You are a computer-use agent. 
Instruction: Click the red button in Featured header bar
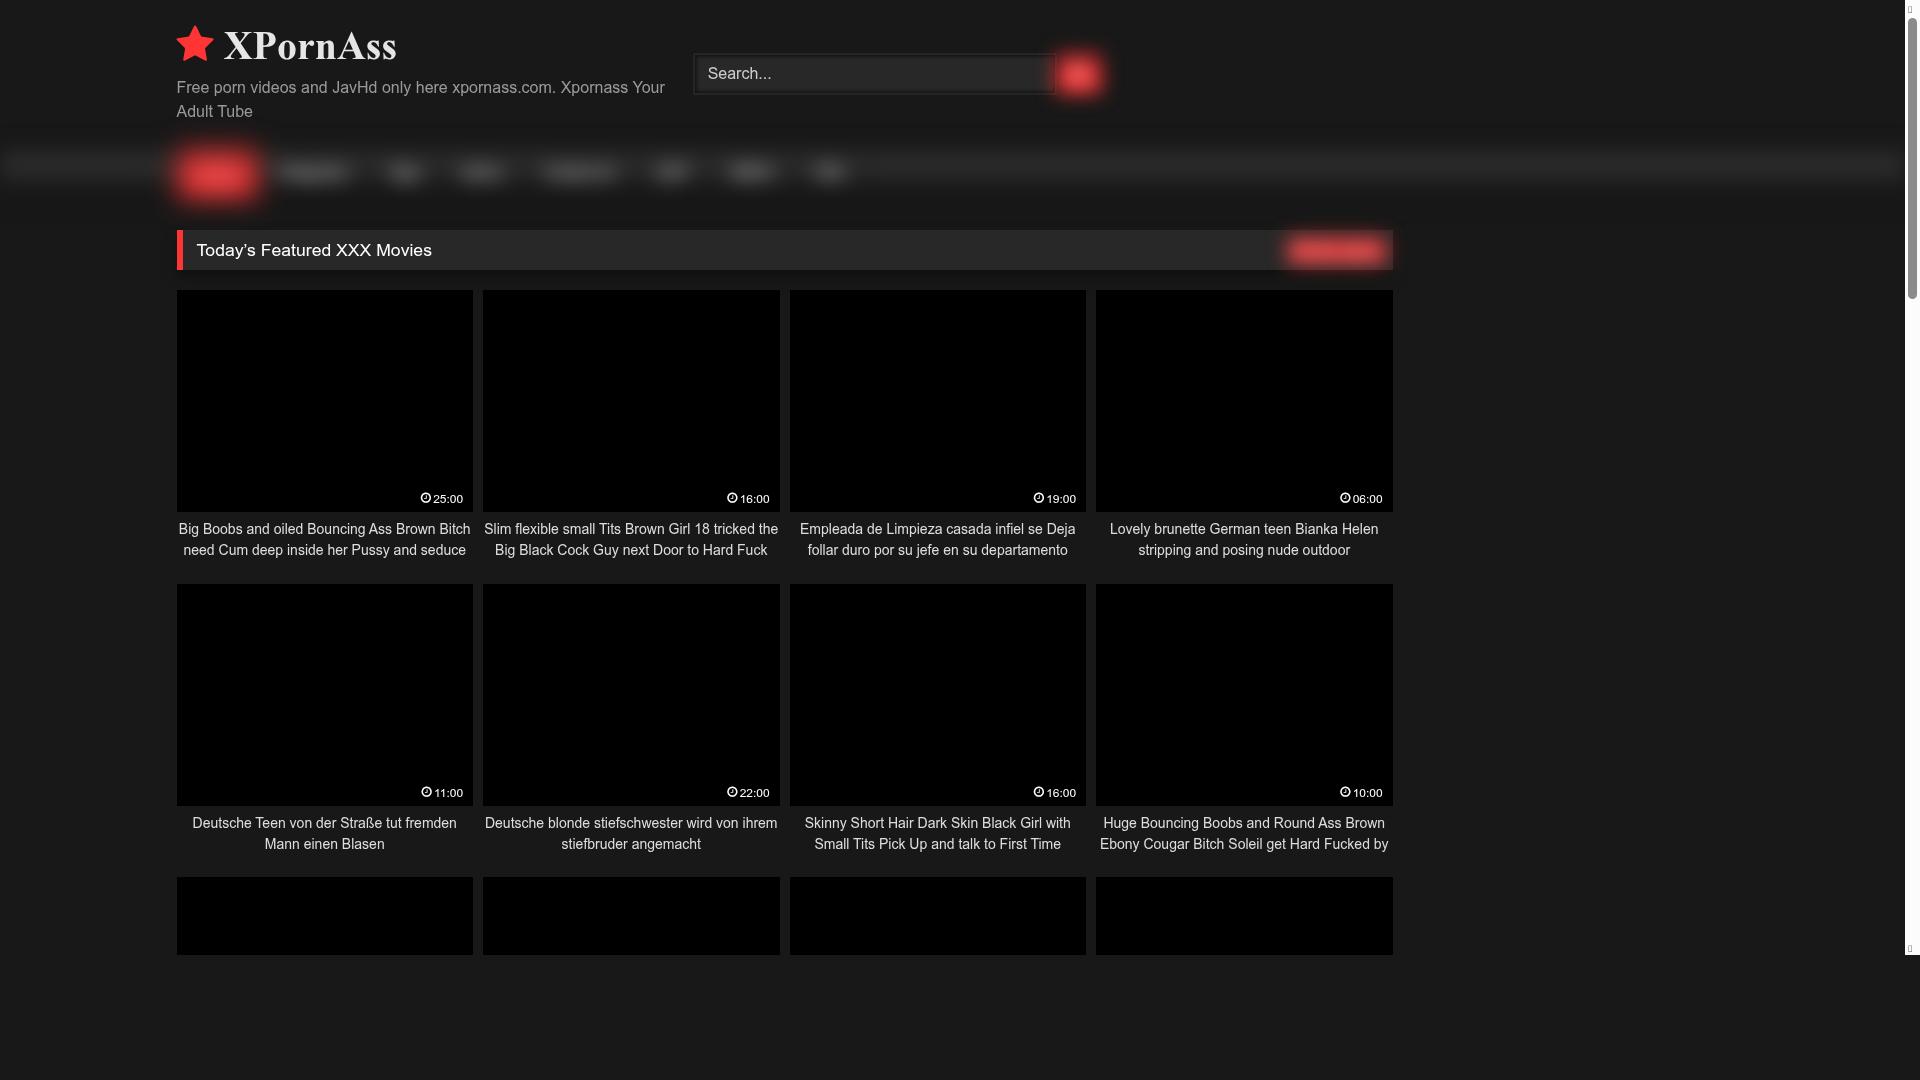[1337, 251]
